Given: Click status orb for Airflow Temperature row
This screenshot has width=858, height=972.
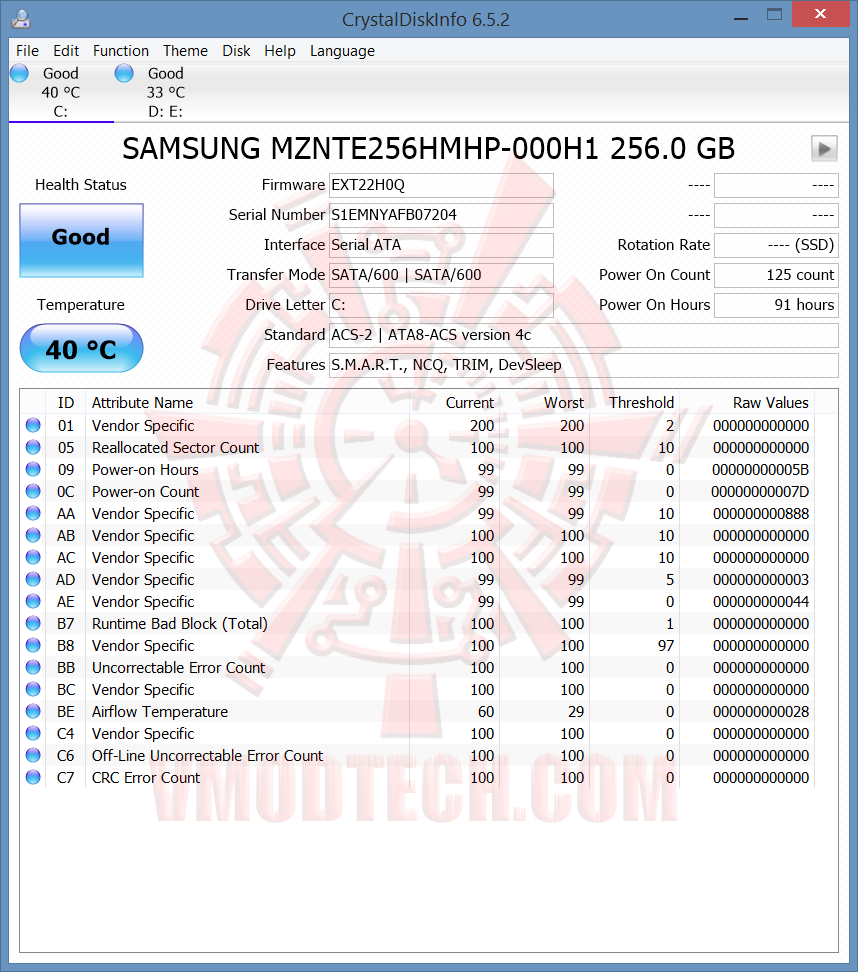Looking at the screenshot, I should pyautogui.click(x=33, y=711).
